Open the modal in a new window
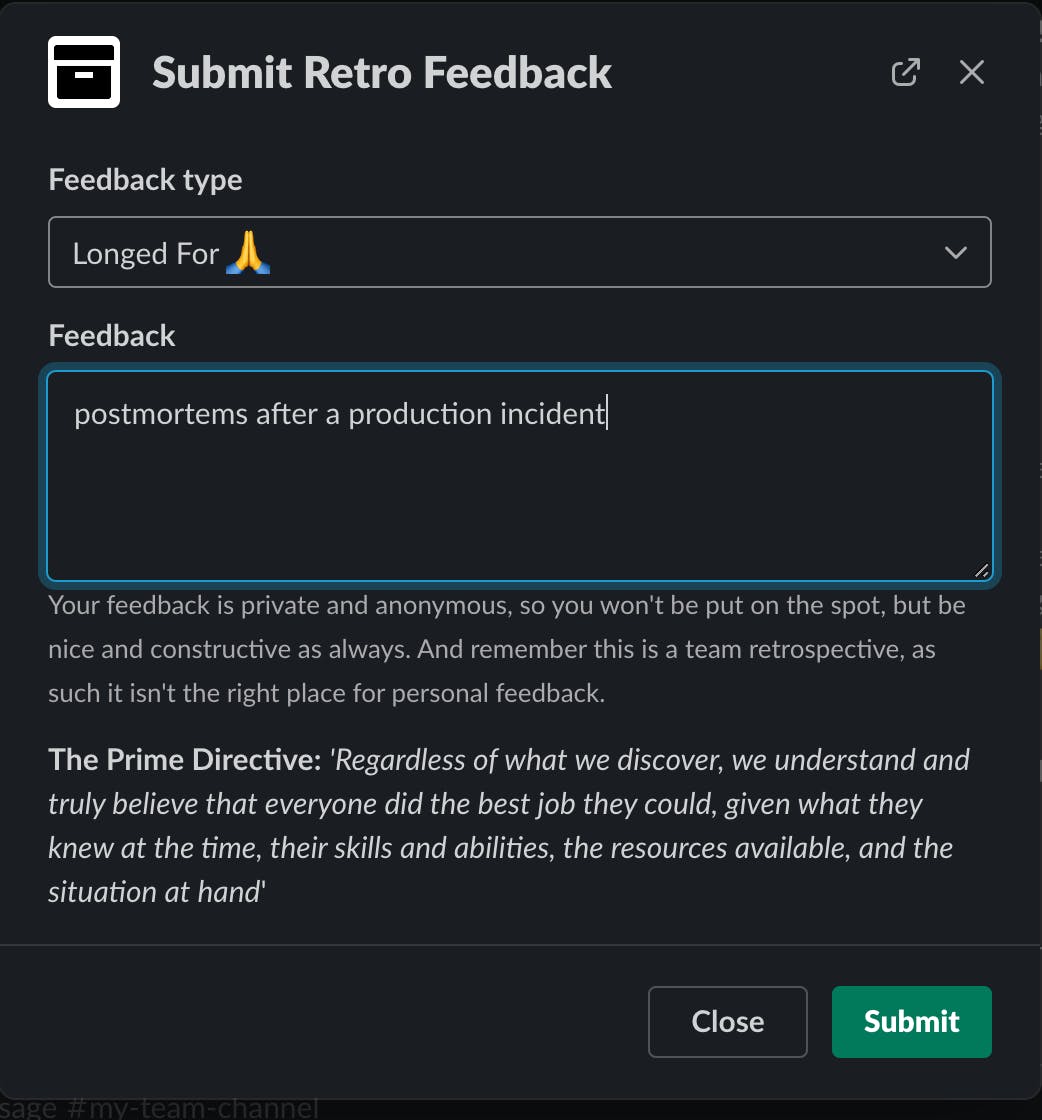The height and width of the screenshot is (1120, 1042). coord(905,72)
